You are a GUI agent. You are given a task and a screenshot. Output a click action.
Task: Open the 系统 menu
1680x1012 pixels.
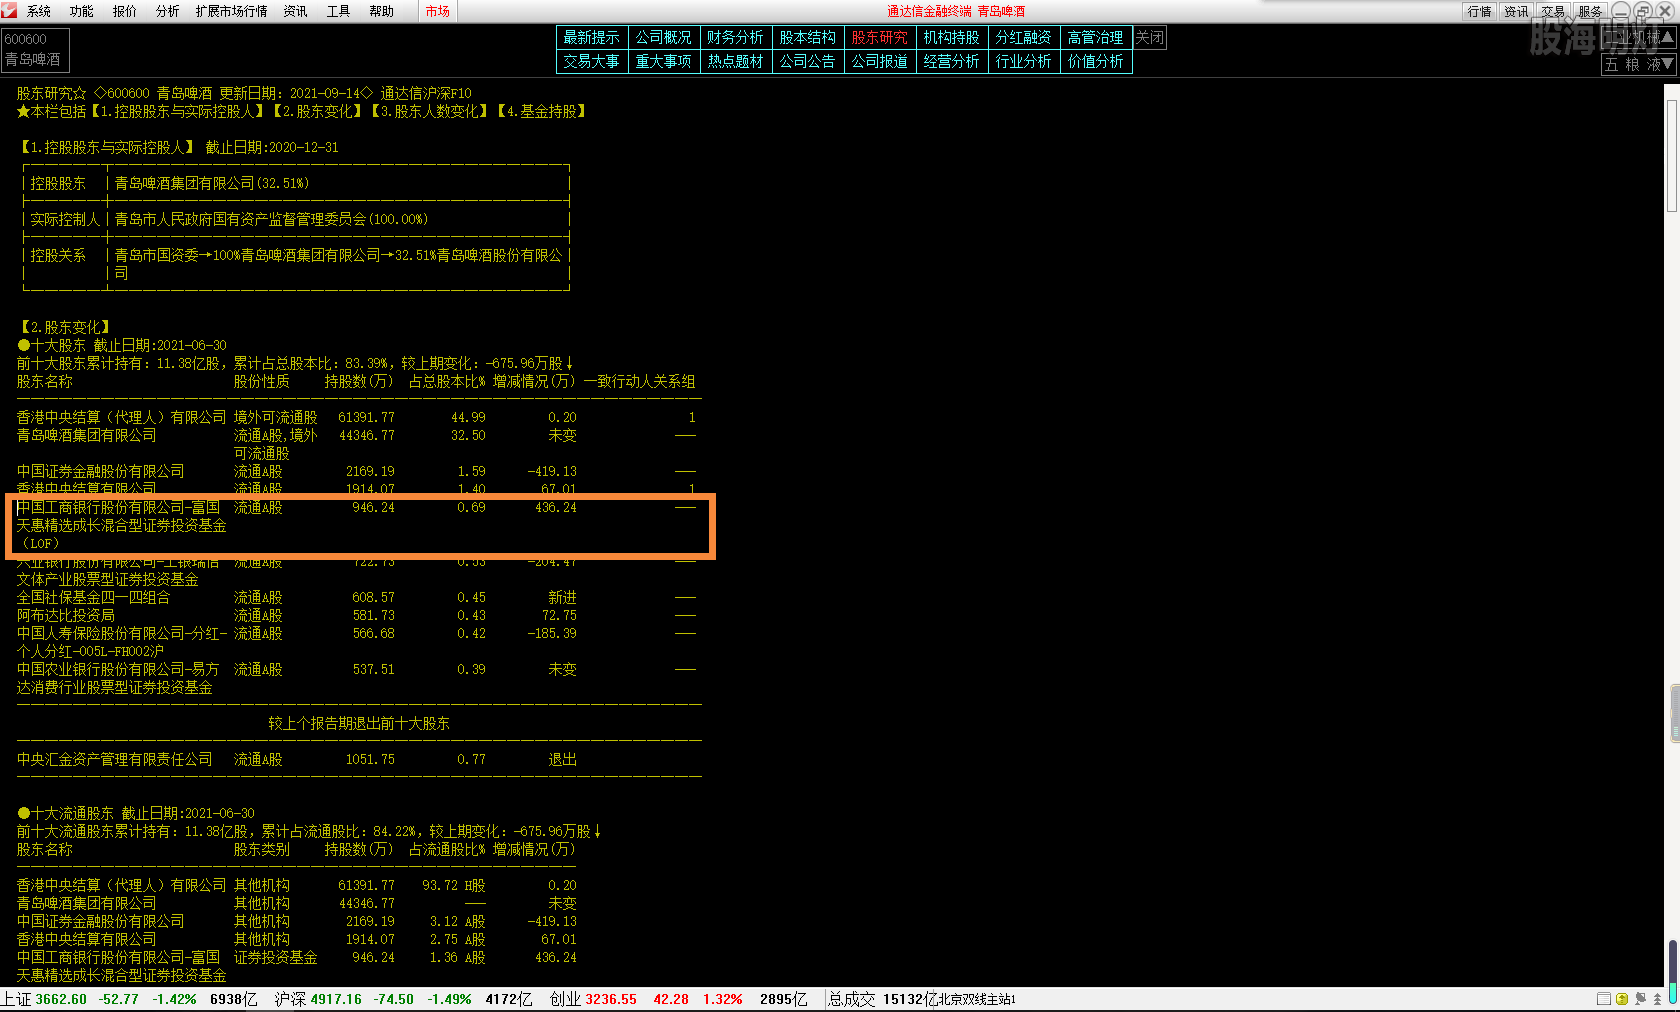(x=39, y=11)
